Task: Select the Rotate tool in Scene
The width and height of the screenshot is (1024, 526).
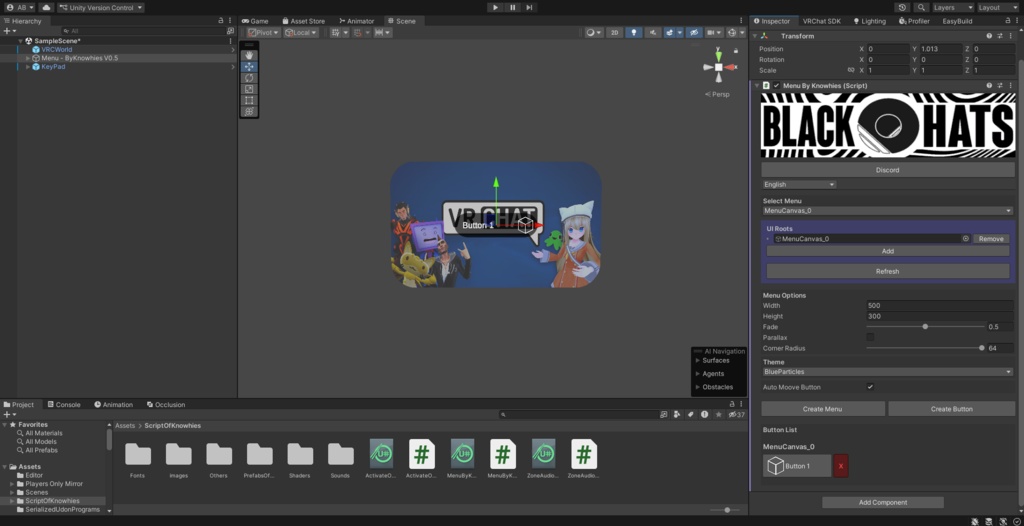Action: pos(249,78)
